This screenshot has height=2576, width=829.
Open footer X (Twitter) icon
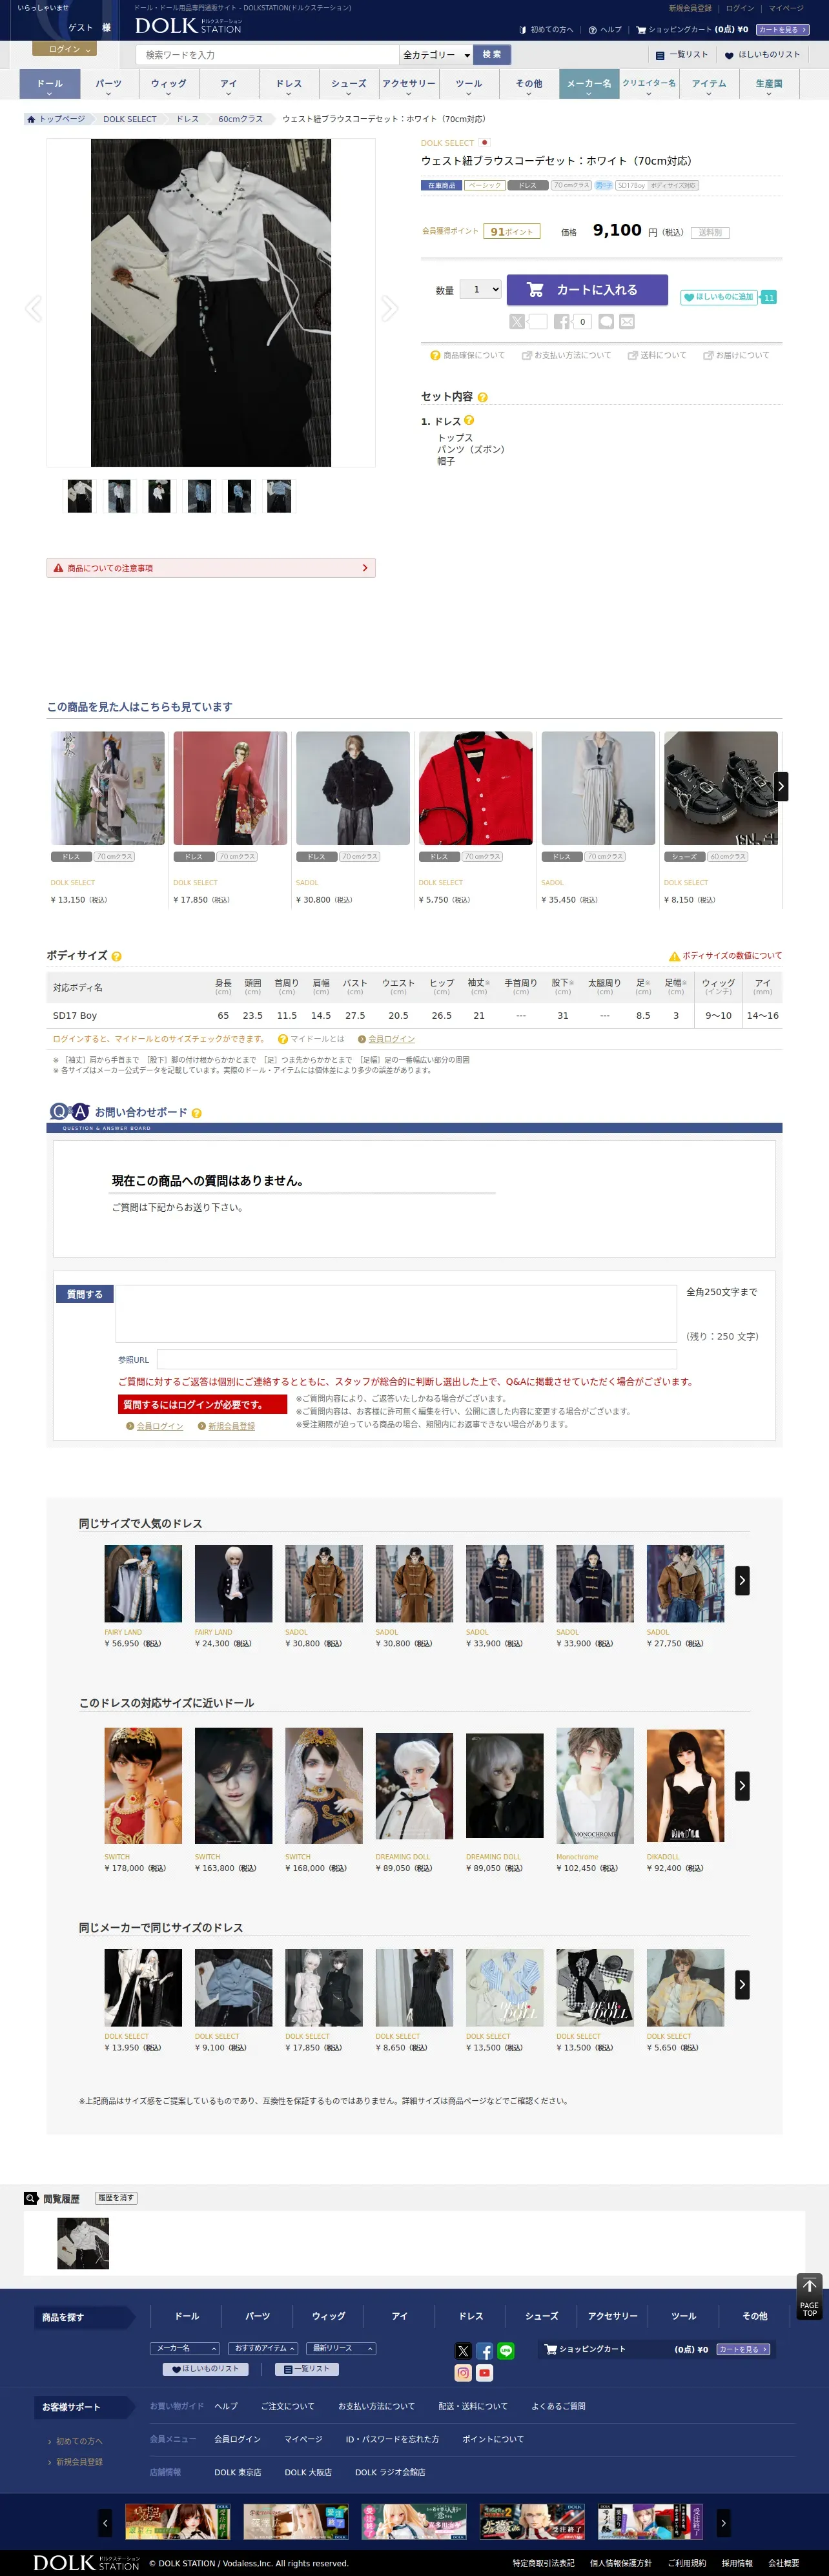click(463, 2351)
